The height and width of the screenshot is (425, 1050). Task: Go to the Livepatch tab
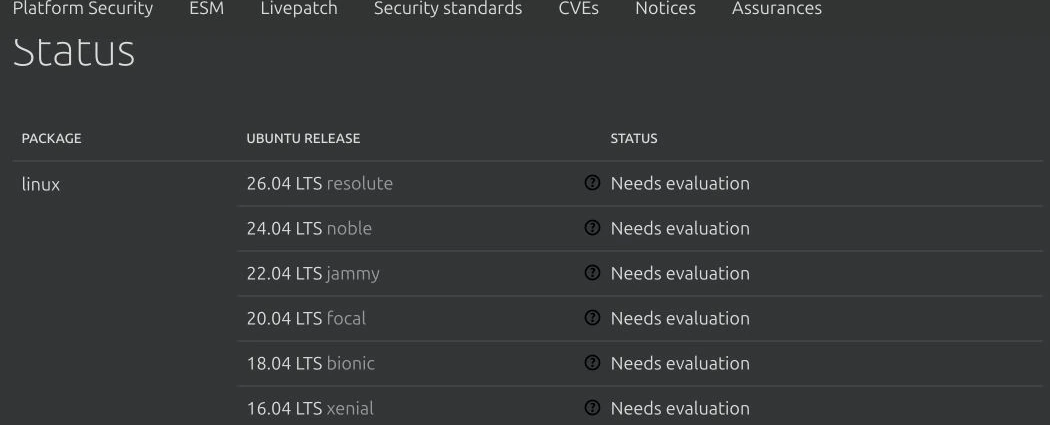pos(299,9)
